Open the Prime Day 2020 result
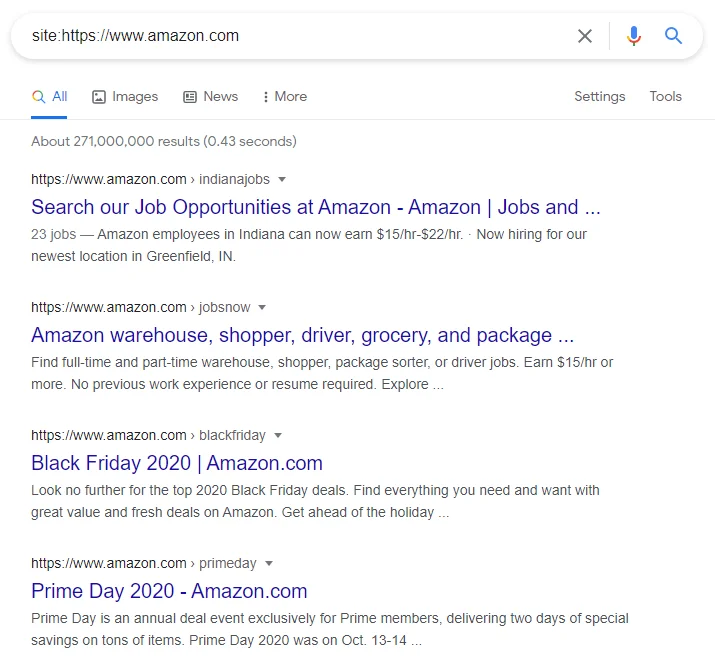715x659 pixels. click(x=169, y=591)
